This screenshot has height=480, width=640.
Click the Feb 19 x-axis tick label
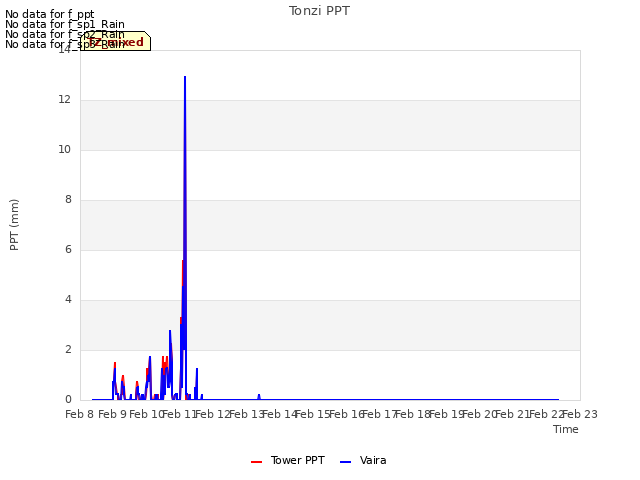(x=446, y=414)
